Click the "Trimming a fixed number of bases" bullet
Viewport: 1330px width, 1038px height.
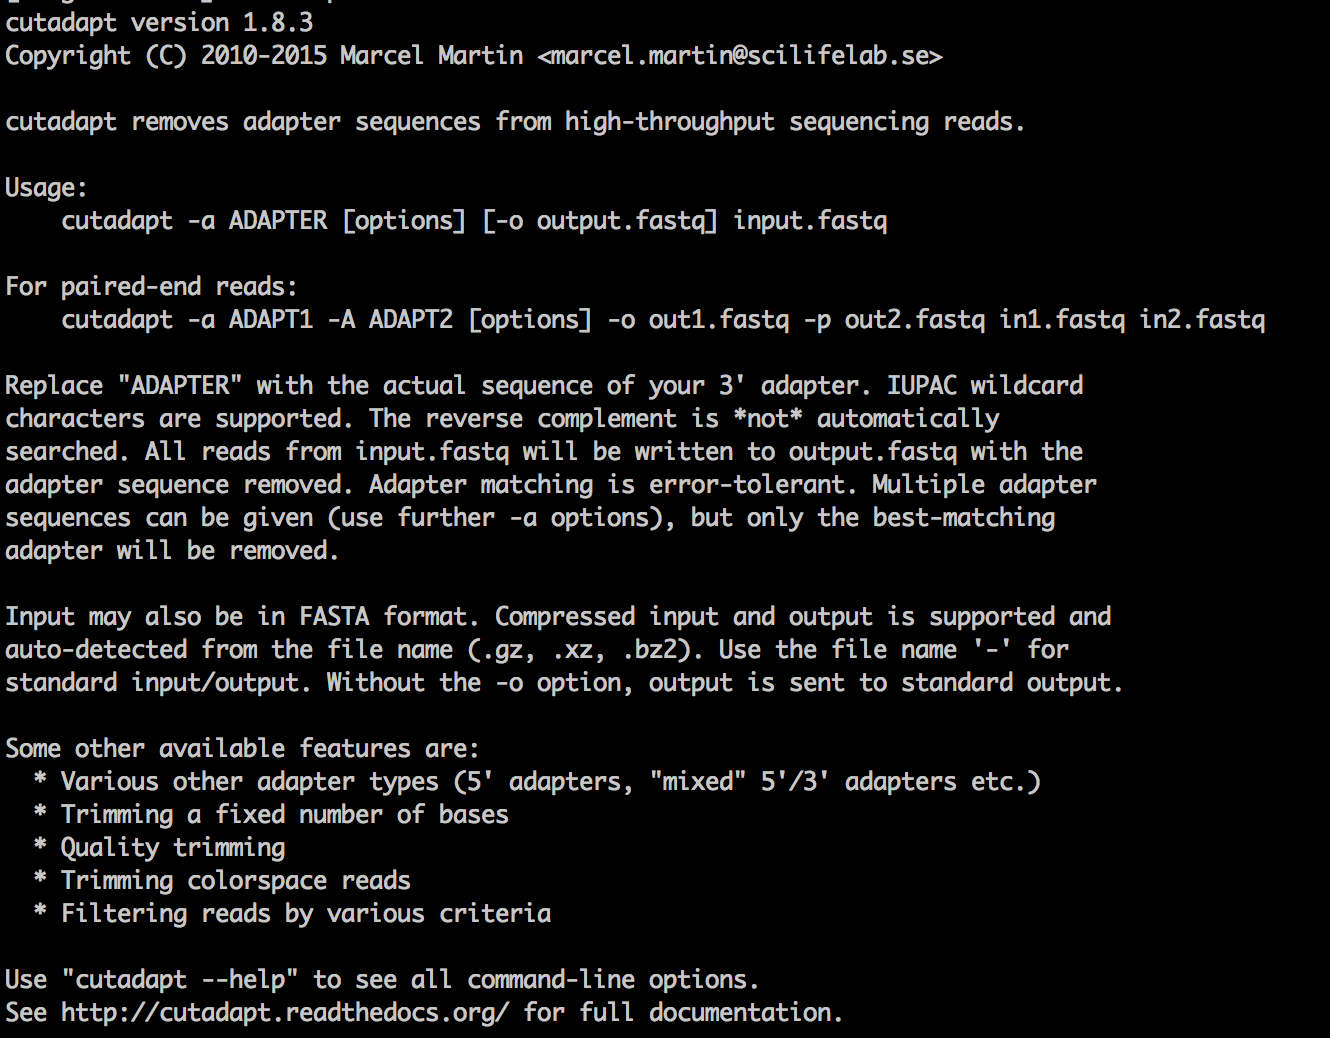click(x=285, y=815)
